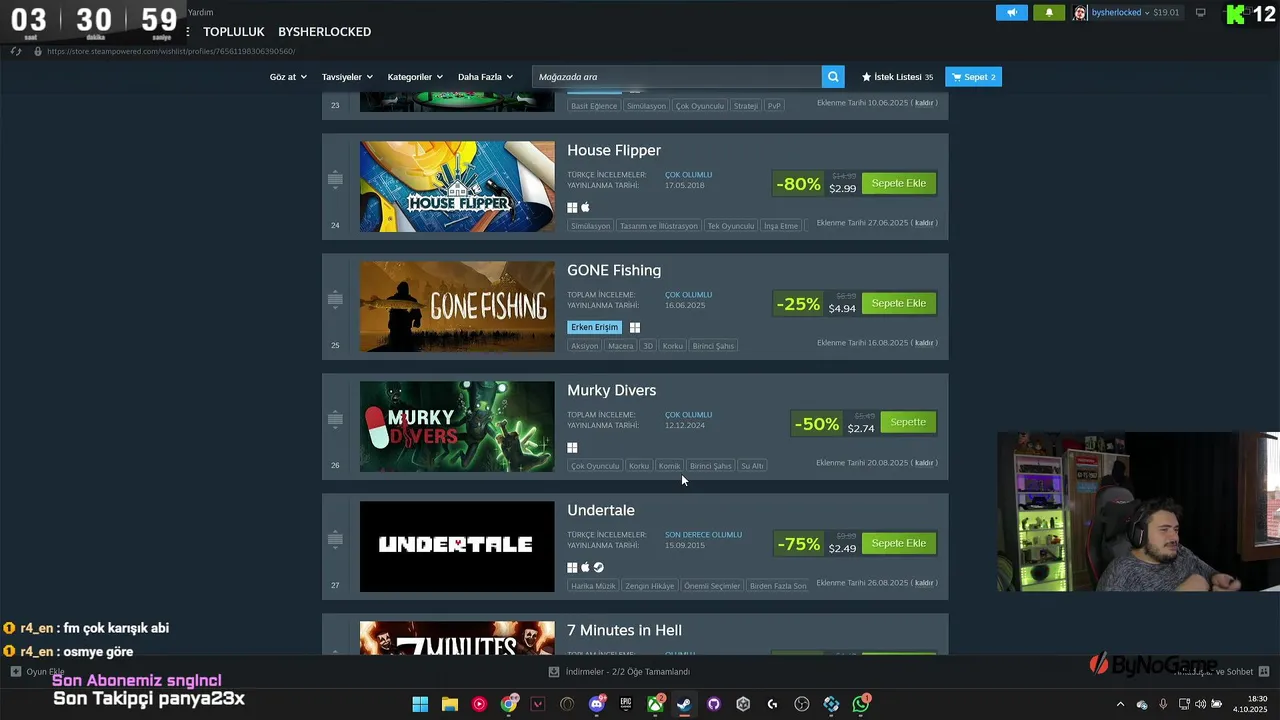Viewport: 1280px width, 720px height.
Task: Open the taskbar volume icon
Action: click(x=1200, y=704)
